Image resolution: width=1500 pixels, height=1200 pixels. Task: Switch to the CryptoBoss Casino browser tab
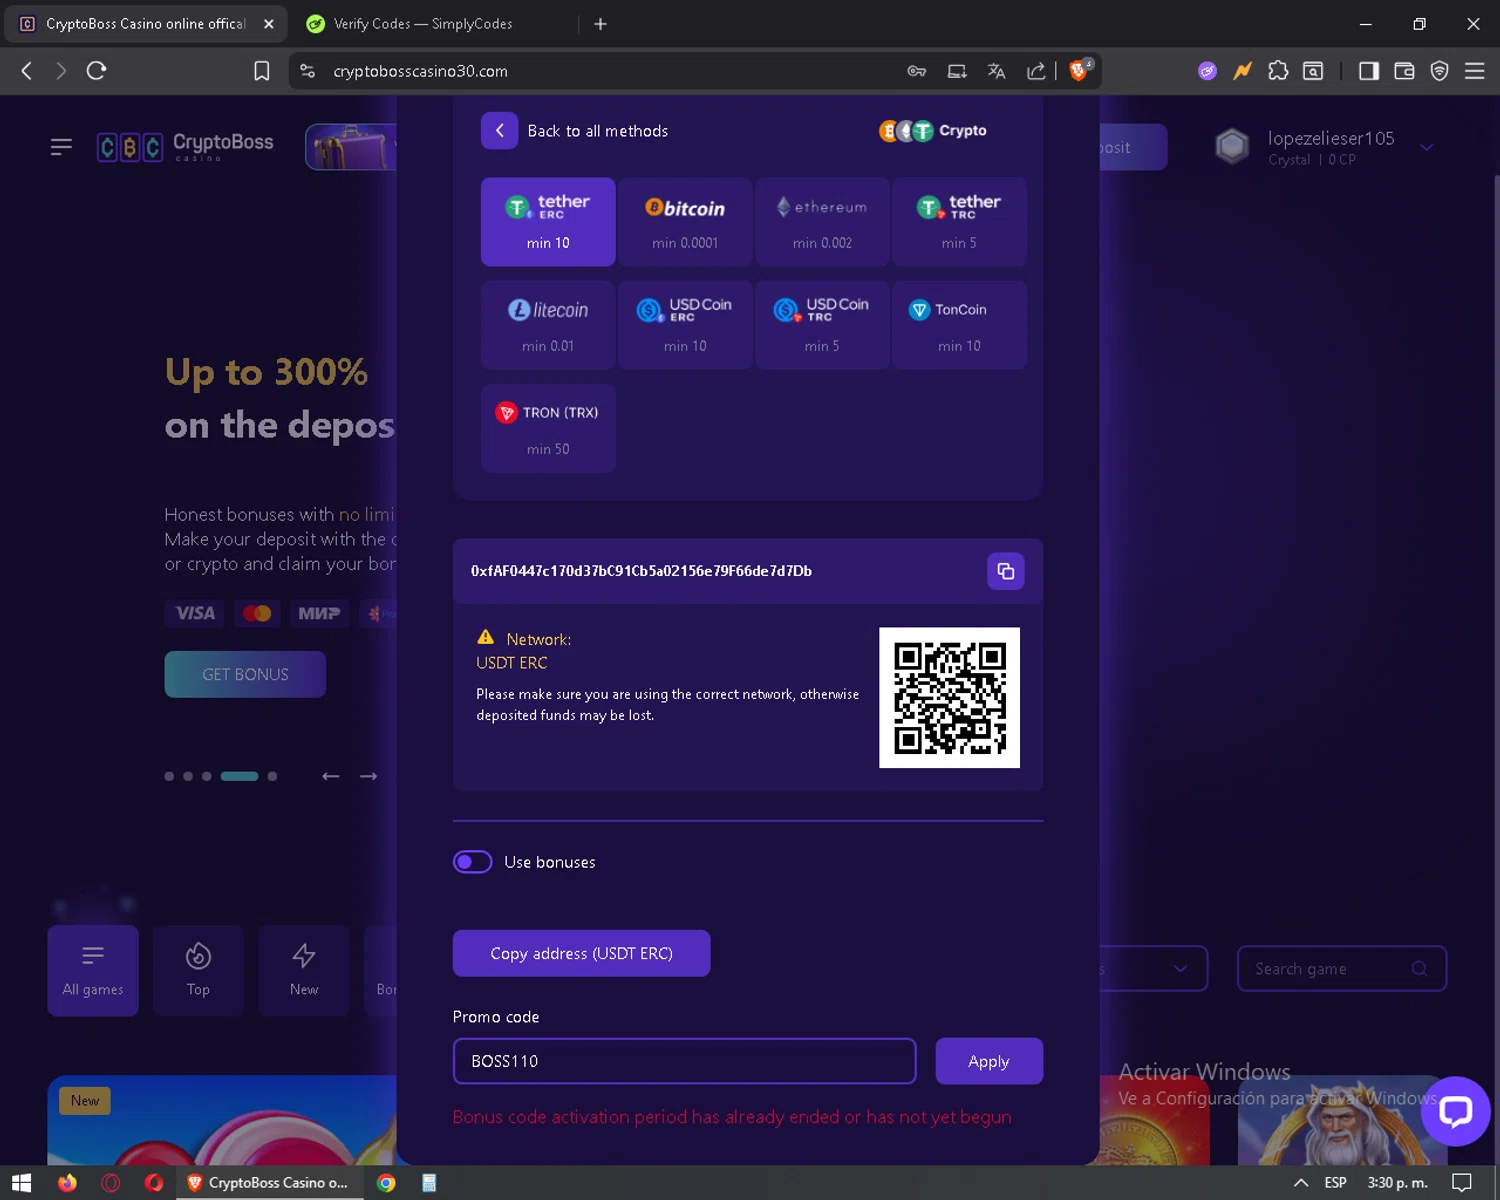coord(146,24)
